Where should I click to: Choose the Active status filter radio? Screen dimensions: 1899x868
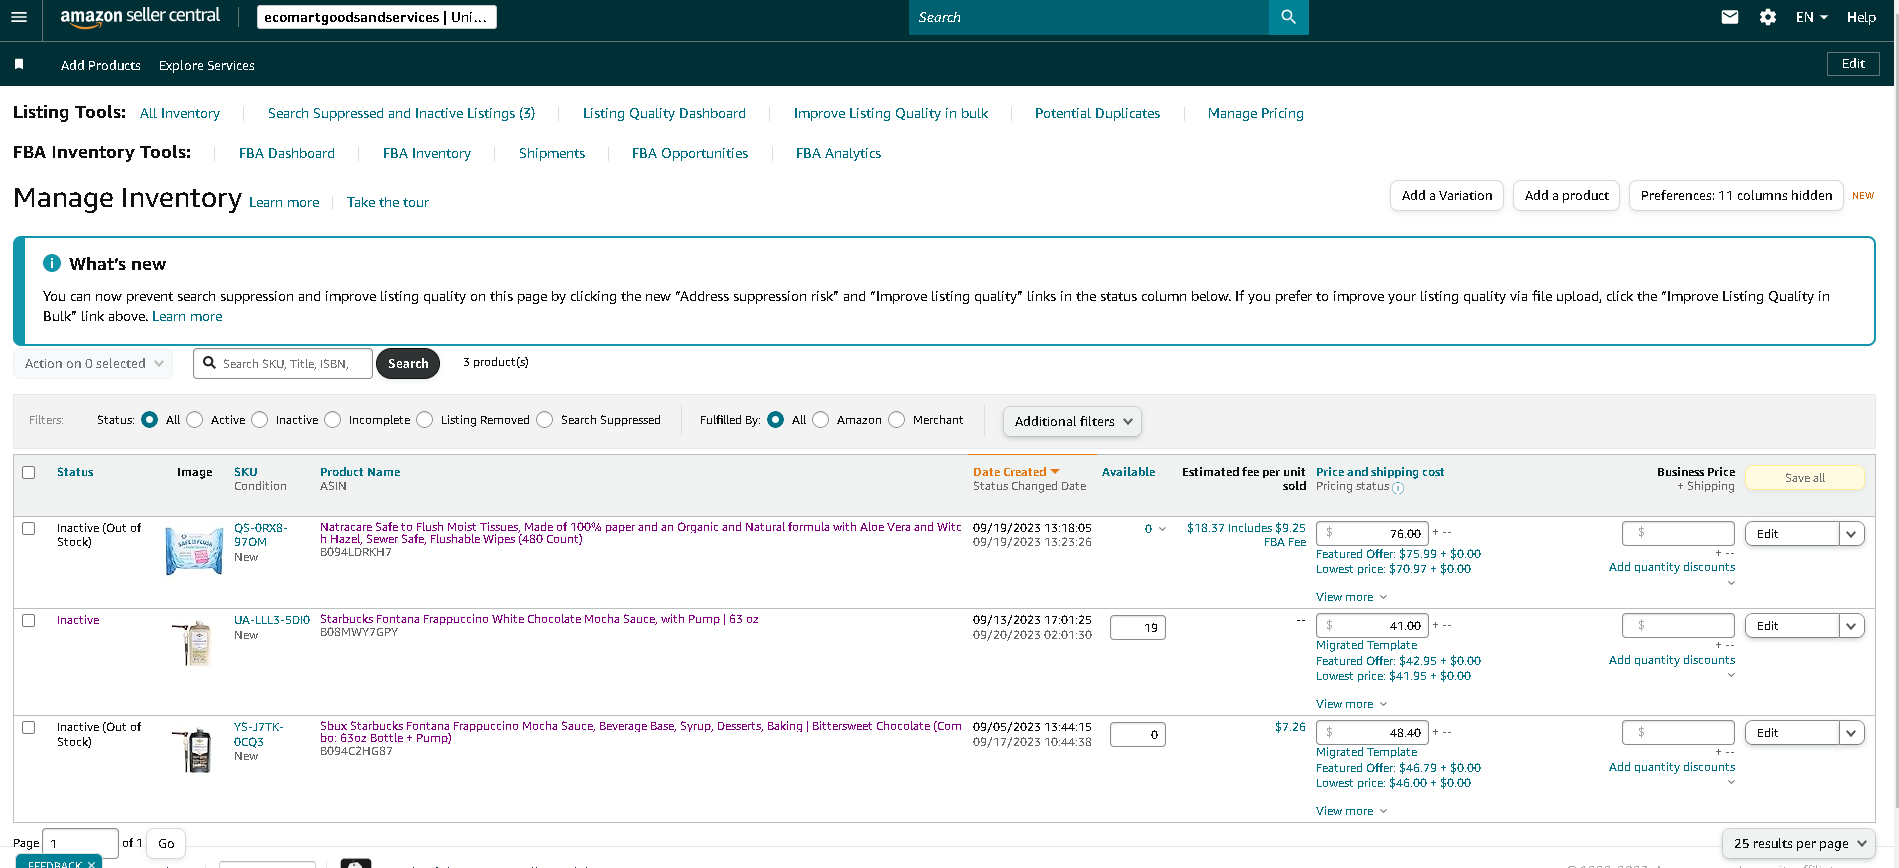point(195,420)
